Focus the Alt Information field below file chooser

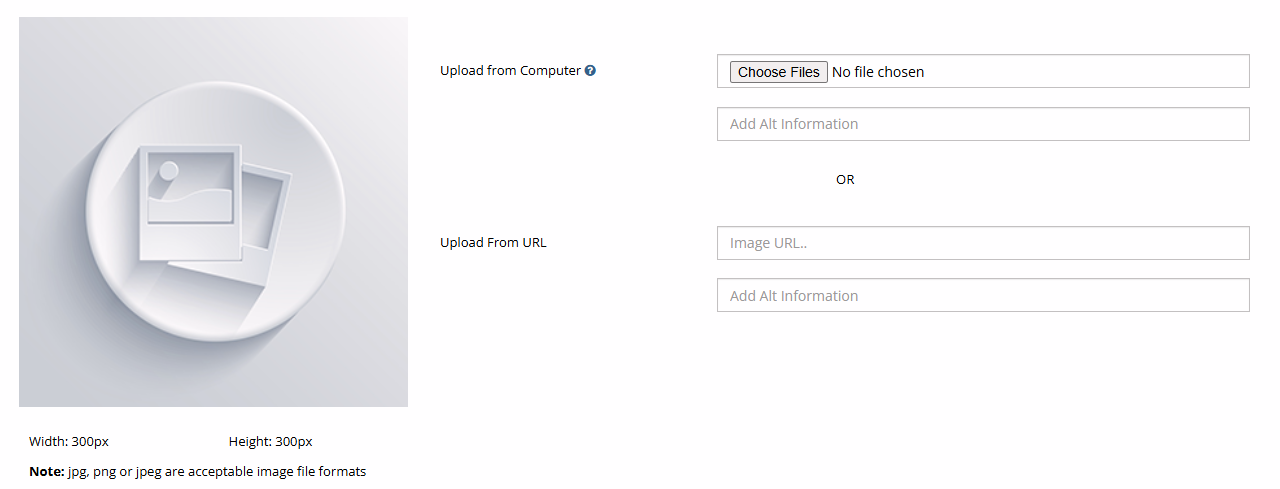[983, 124]
